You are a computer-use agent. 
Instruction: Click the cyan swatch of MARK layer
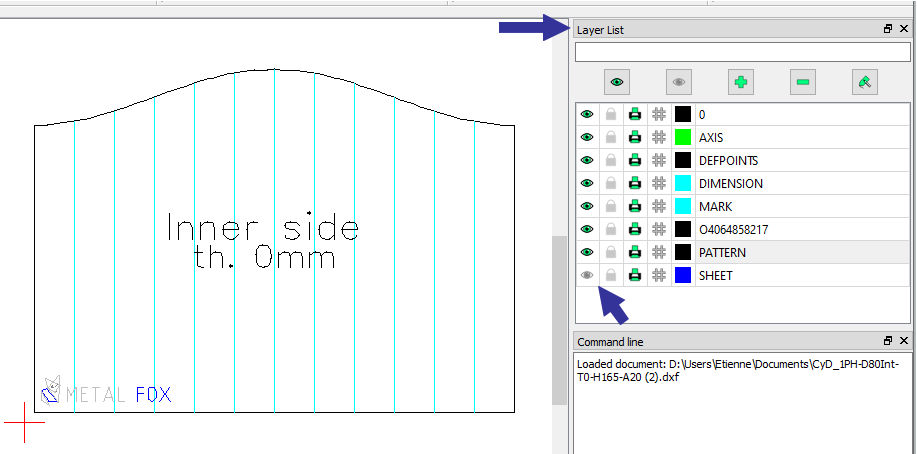pyautogui.click(x=683, y=207)
